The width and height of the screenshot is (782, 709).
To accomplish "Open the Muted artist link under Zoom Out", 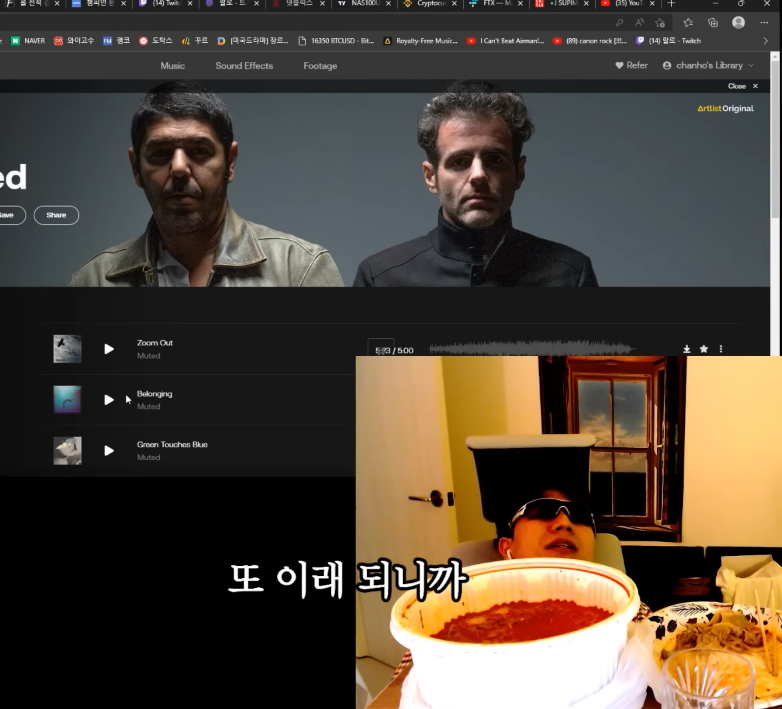I will tap(149, 356).
